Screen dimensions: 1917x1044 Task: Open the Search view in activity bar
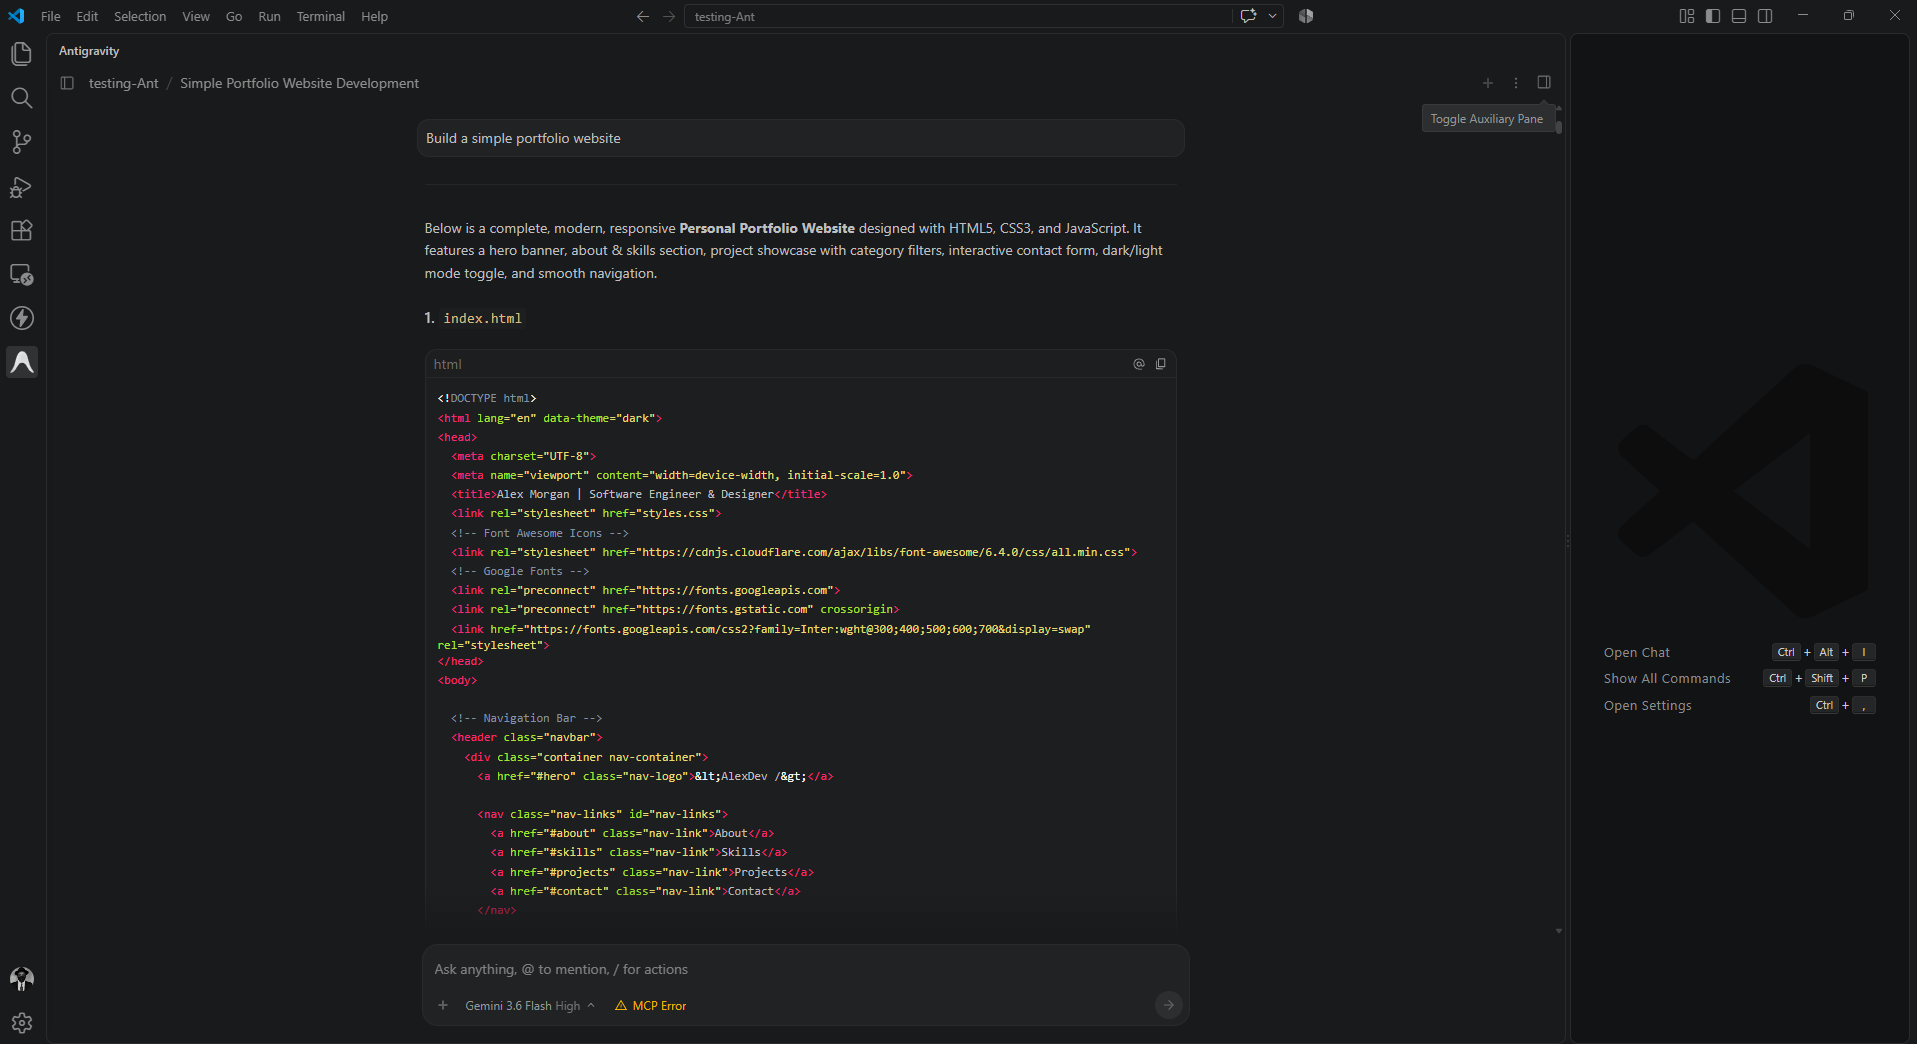pyautogui.click(x=21, y=98)
